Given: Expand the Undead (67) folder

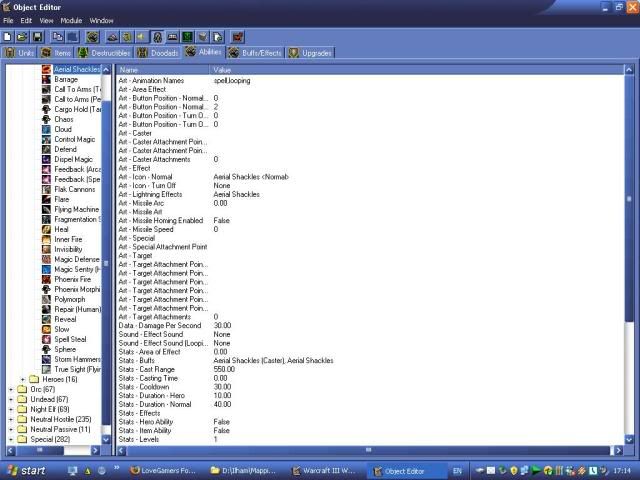Looking at the screenshot, I should click(x=11, y=399).
